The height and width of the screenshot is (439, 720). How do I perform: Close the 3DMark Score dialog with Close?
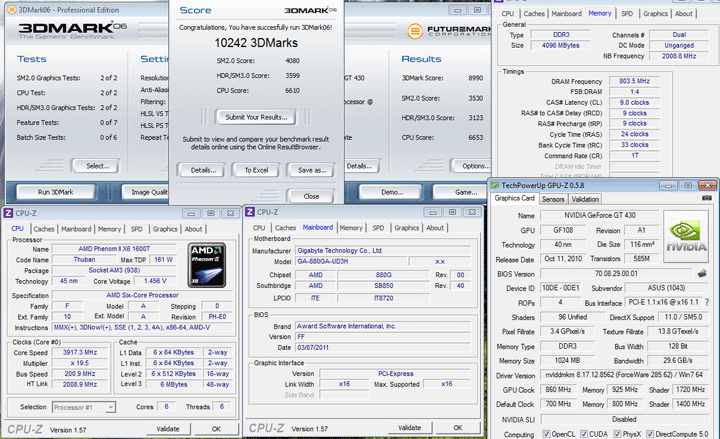311,196
